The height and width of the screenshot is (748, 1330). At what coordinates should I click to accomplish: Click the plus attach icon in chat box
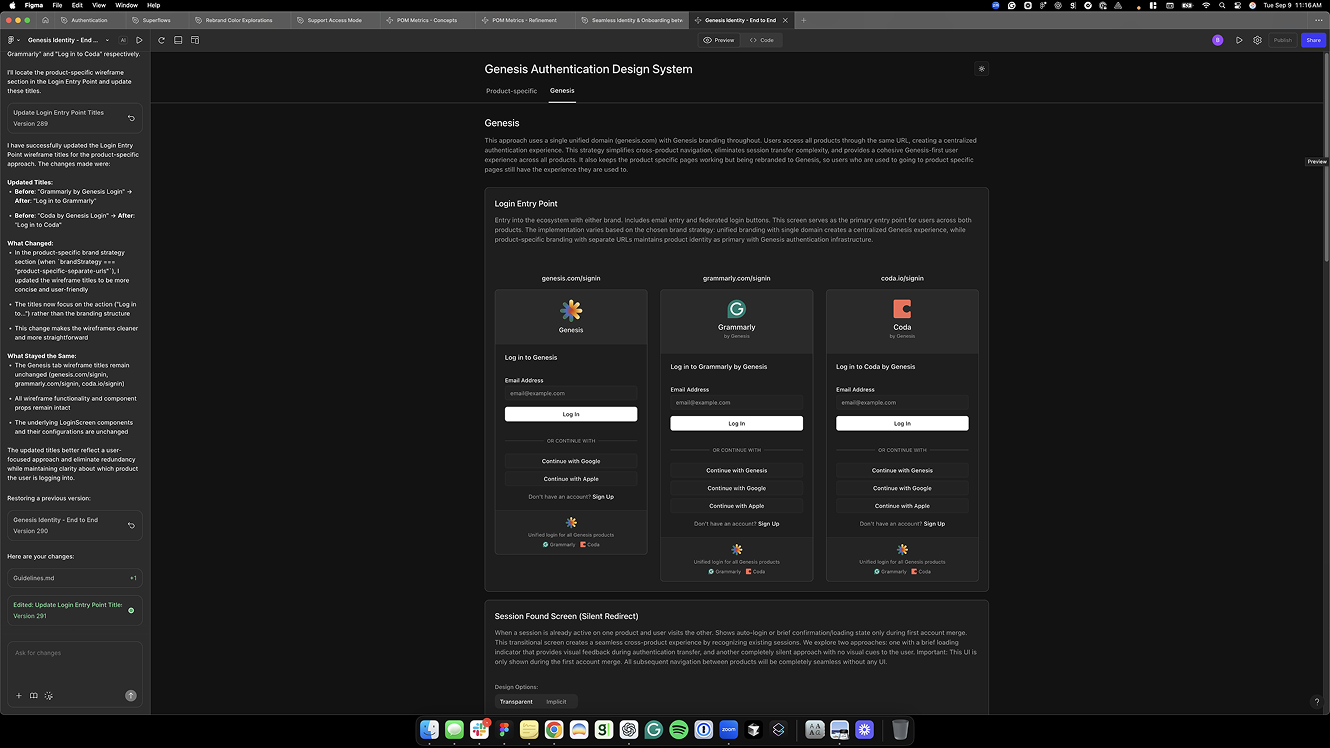coord(18,696)
